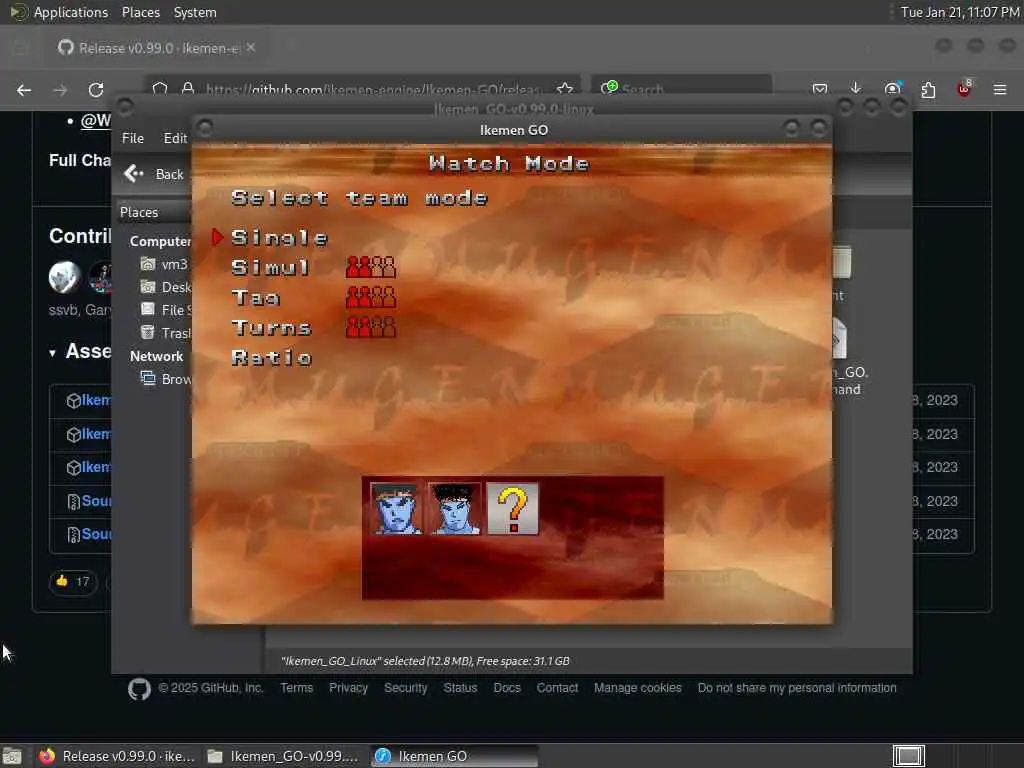This screenshot has height=768, width=1024.
Task: Bookmark this page with star icon
Action: coord(565,89)
